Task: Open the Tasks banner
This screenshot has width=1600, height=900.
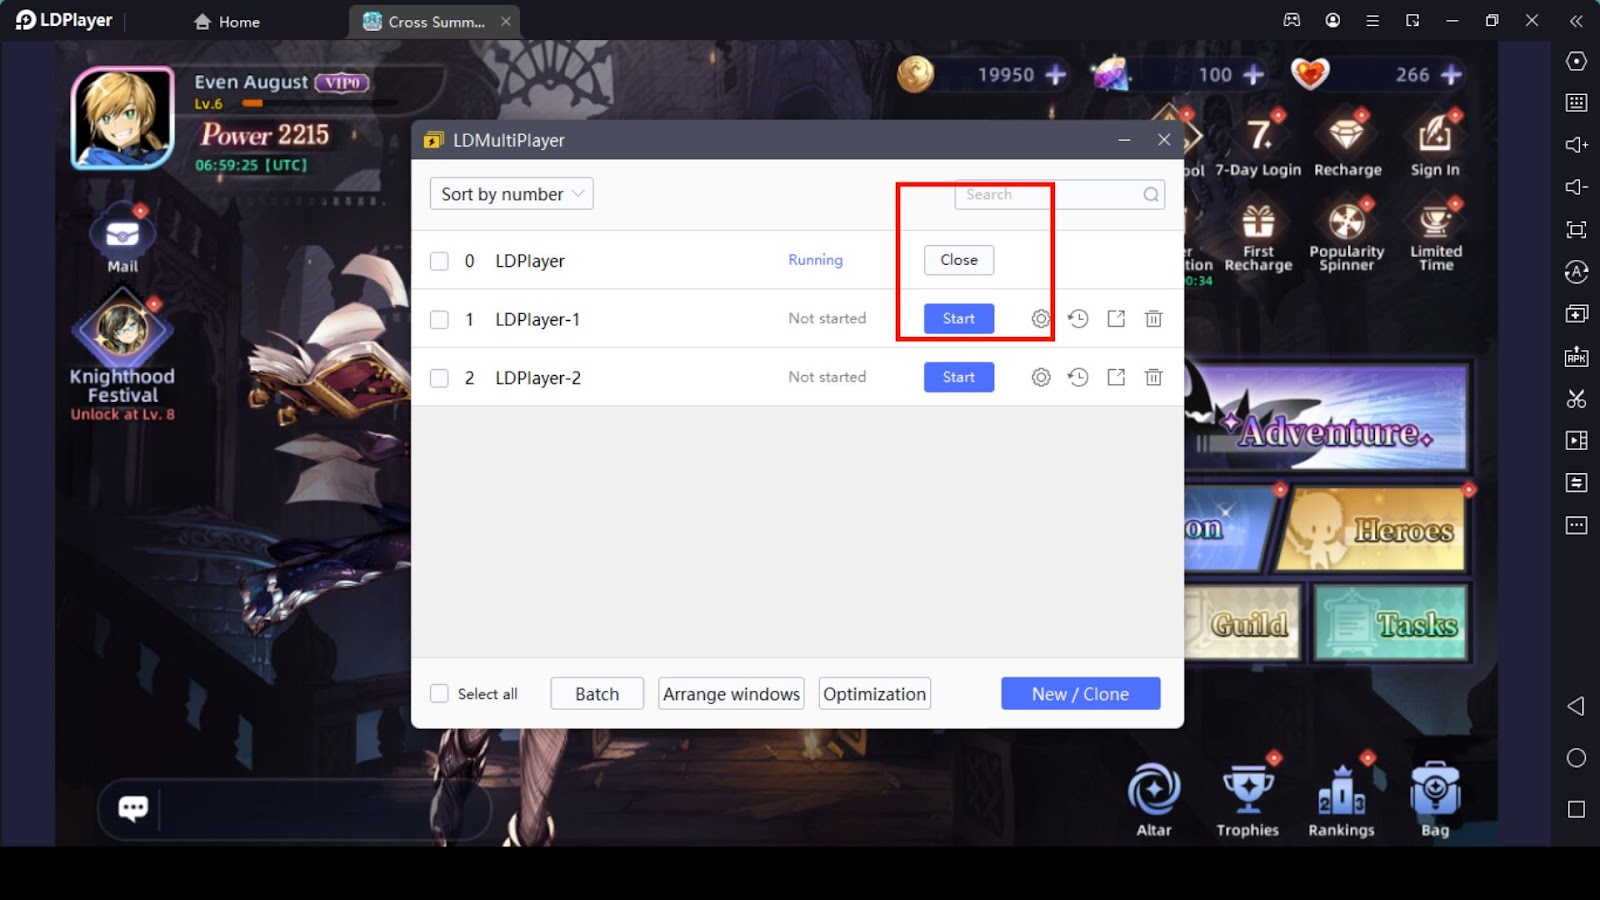Action: point(1391,623)
